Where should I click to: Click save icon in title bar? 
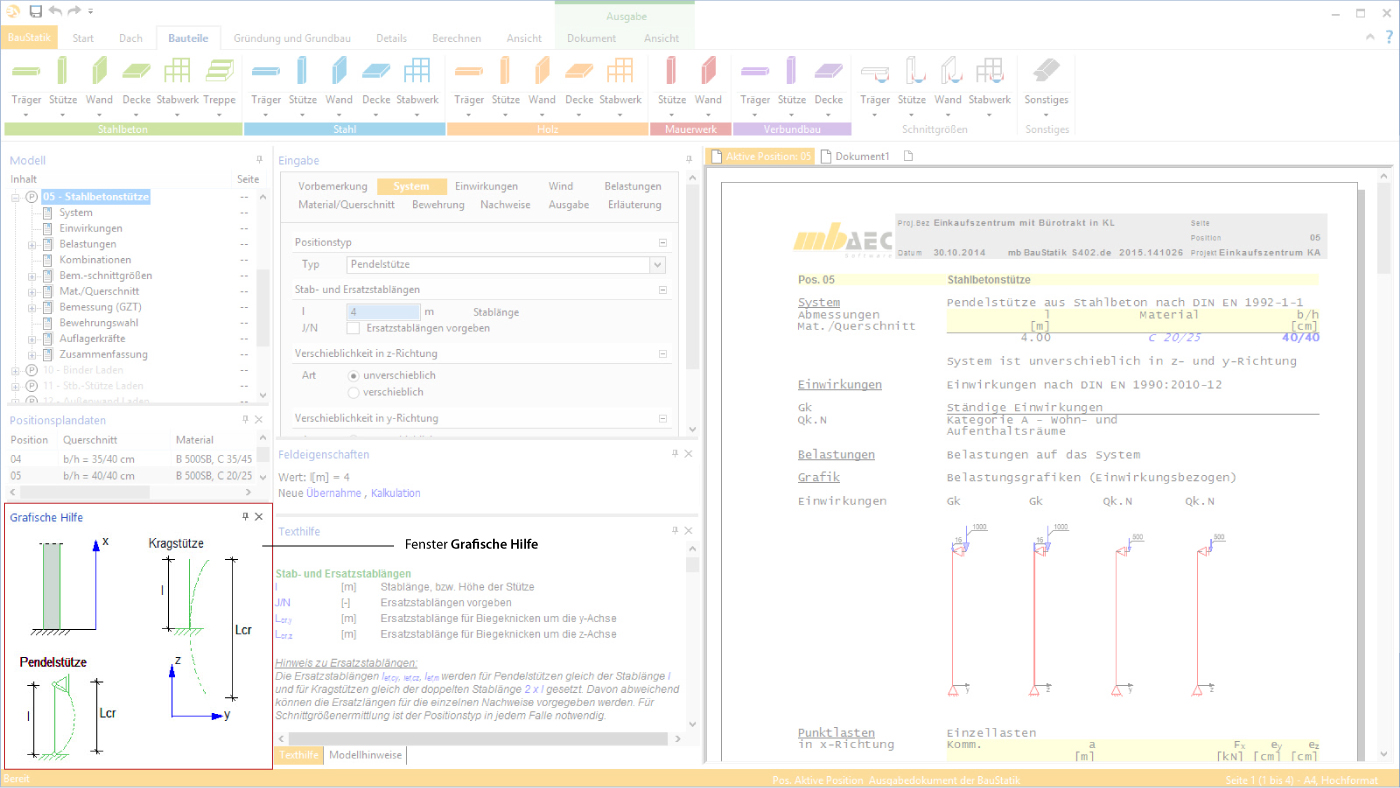pos(35,11)
